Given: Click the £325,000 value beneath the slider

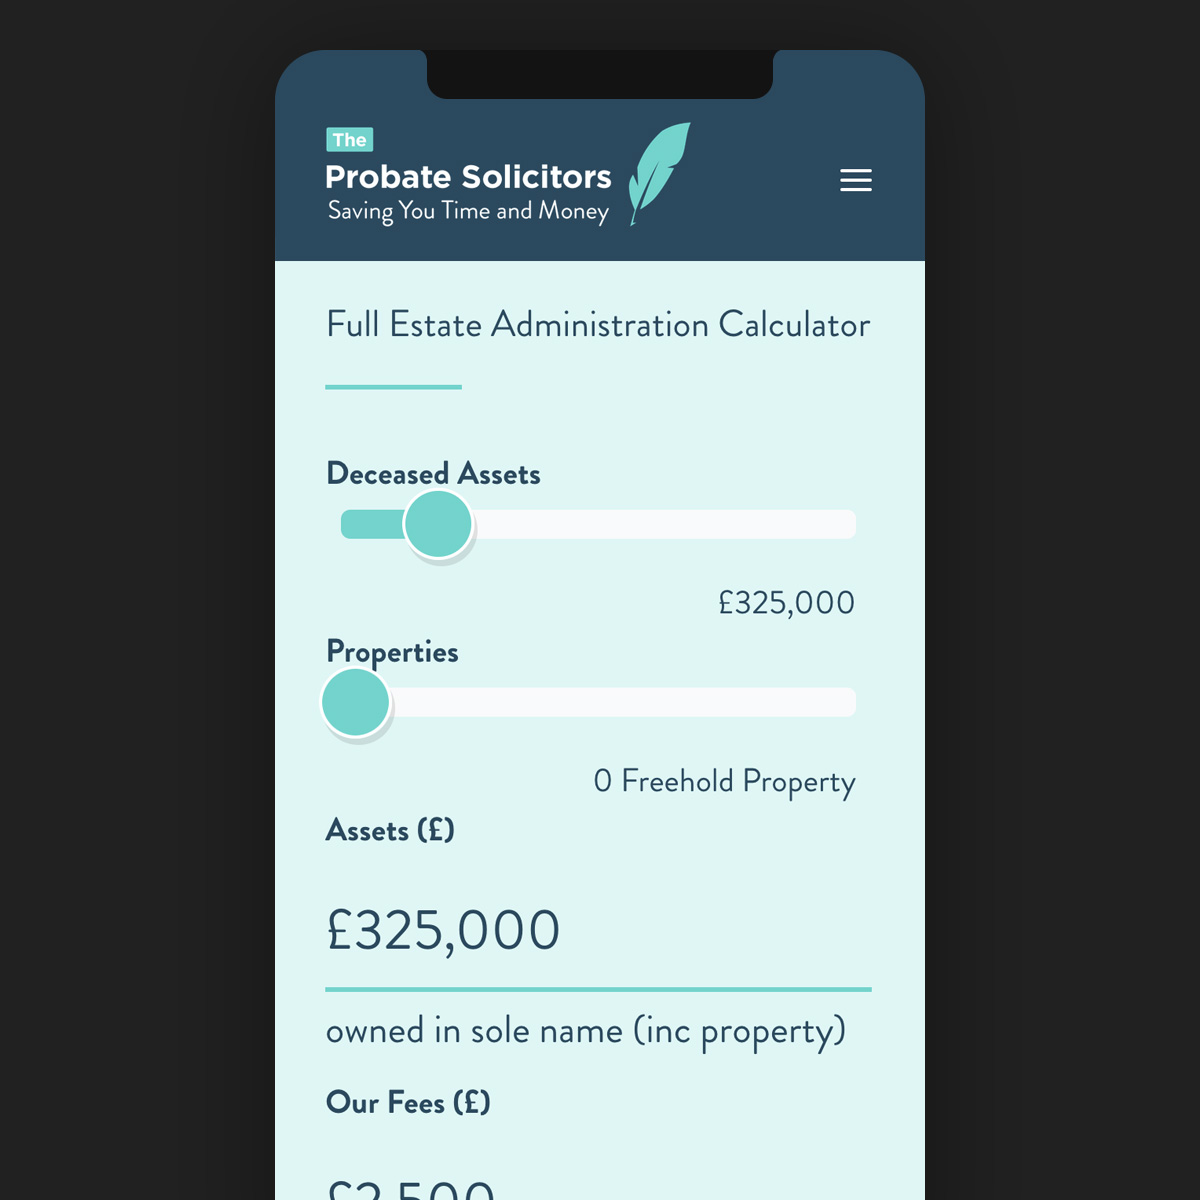Looking at the screenshot, I should (786, 603).
